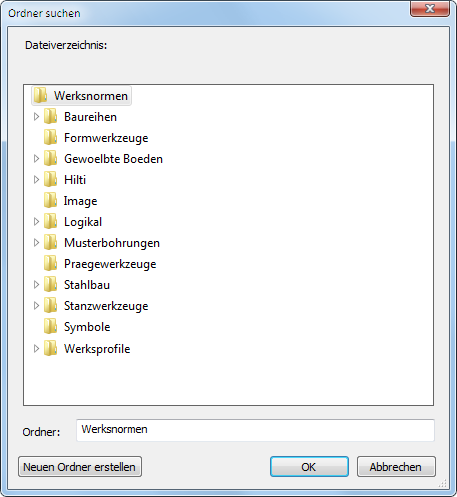
Task: Click the dialog resize grip corner
Action: pos(443,484)
